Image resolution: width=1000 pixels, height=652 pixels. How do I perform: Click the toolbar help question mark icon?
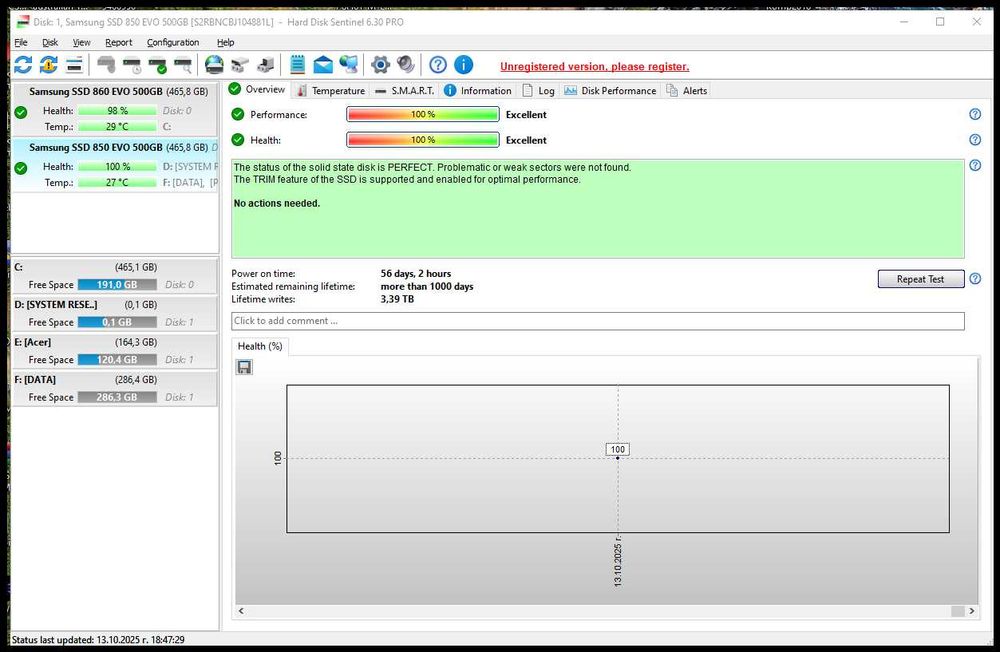438,64
